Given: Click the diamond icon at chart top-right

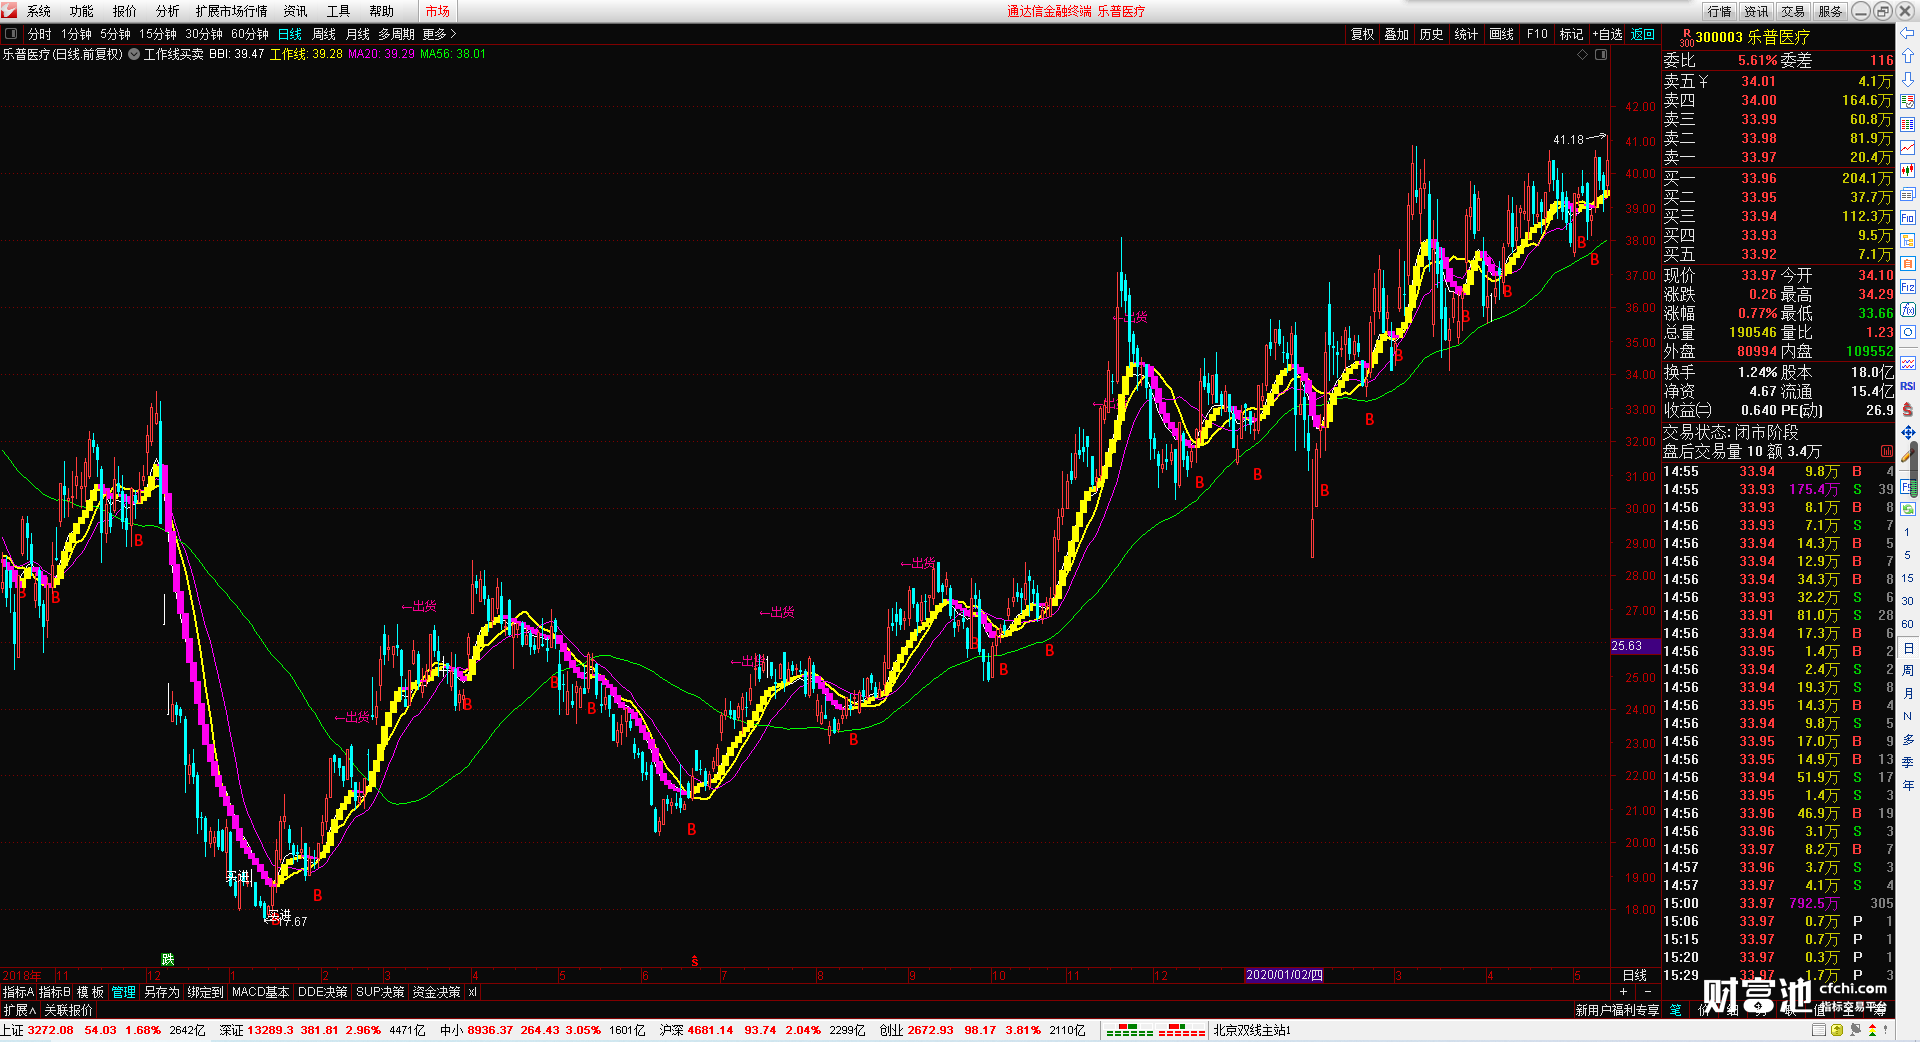Looking at the screenshot, I should click(x=1582, y=55).
